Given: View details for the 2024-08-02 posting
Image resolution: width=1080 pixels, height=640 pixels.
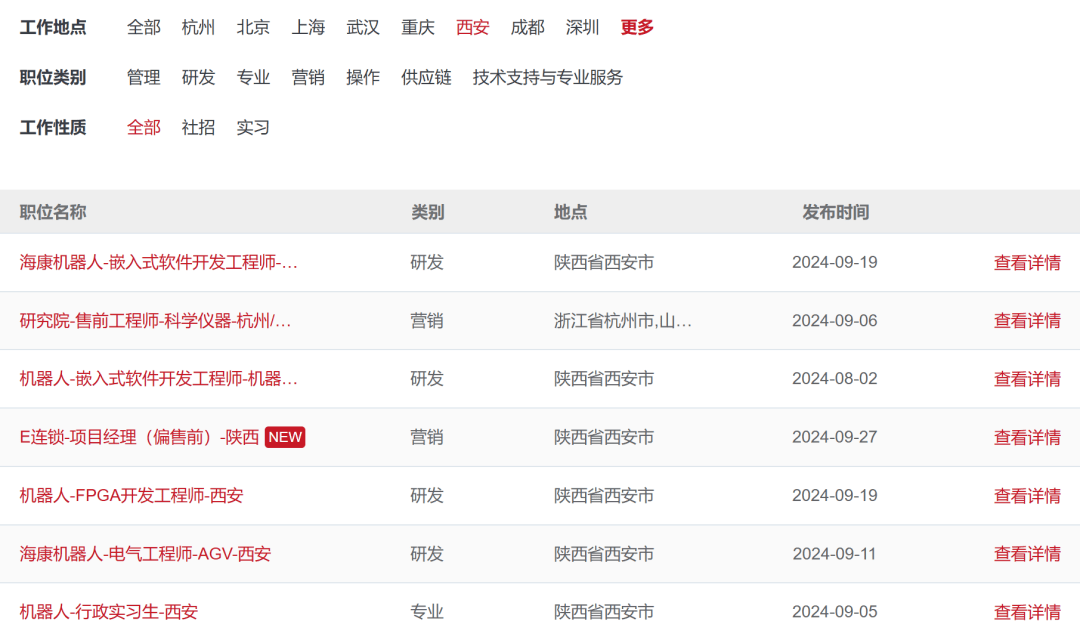Looking at the screenshot, I should tap(1027, 379).
